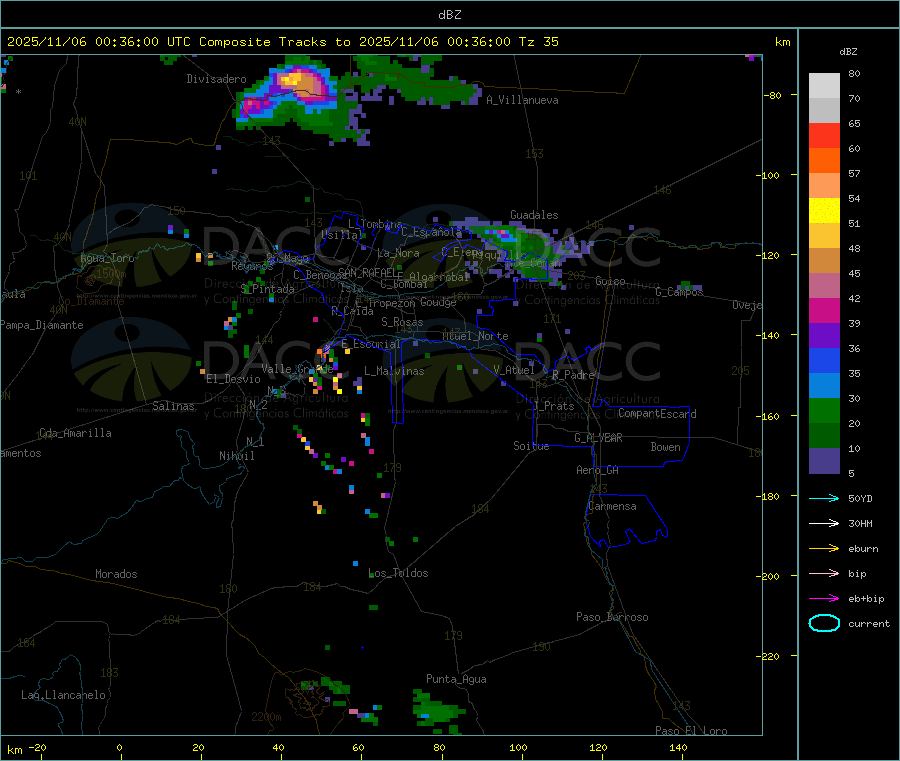Click the 'Cda_Amarilla' map label

75,433
